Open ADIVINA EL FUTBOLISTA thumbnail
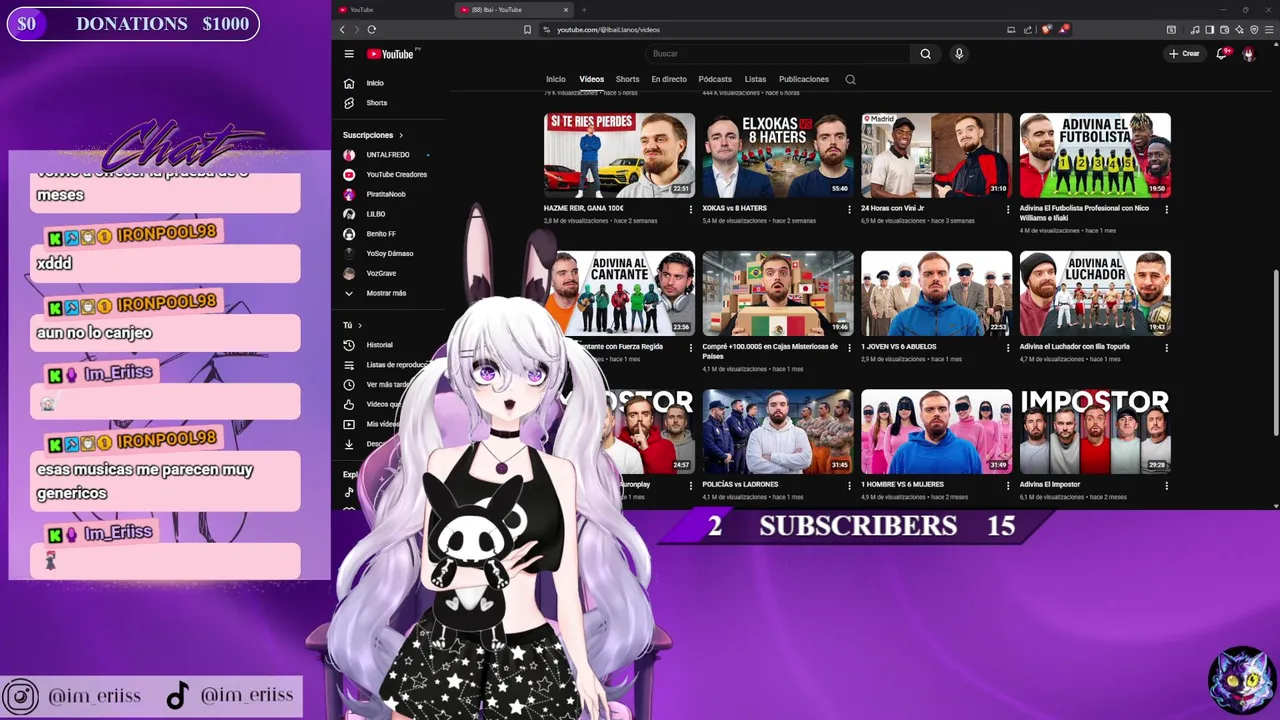The image size is (1280, 720). coord(1095,155)
